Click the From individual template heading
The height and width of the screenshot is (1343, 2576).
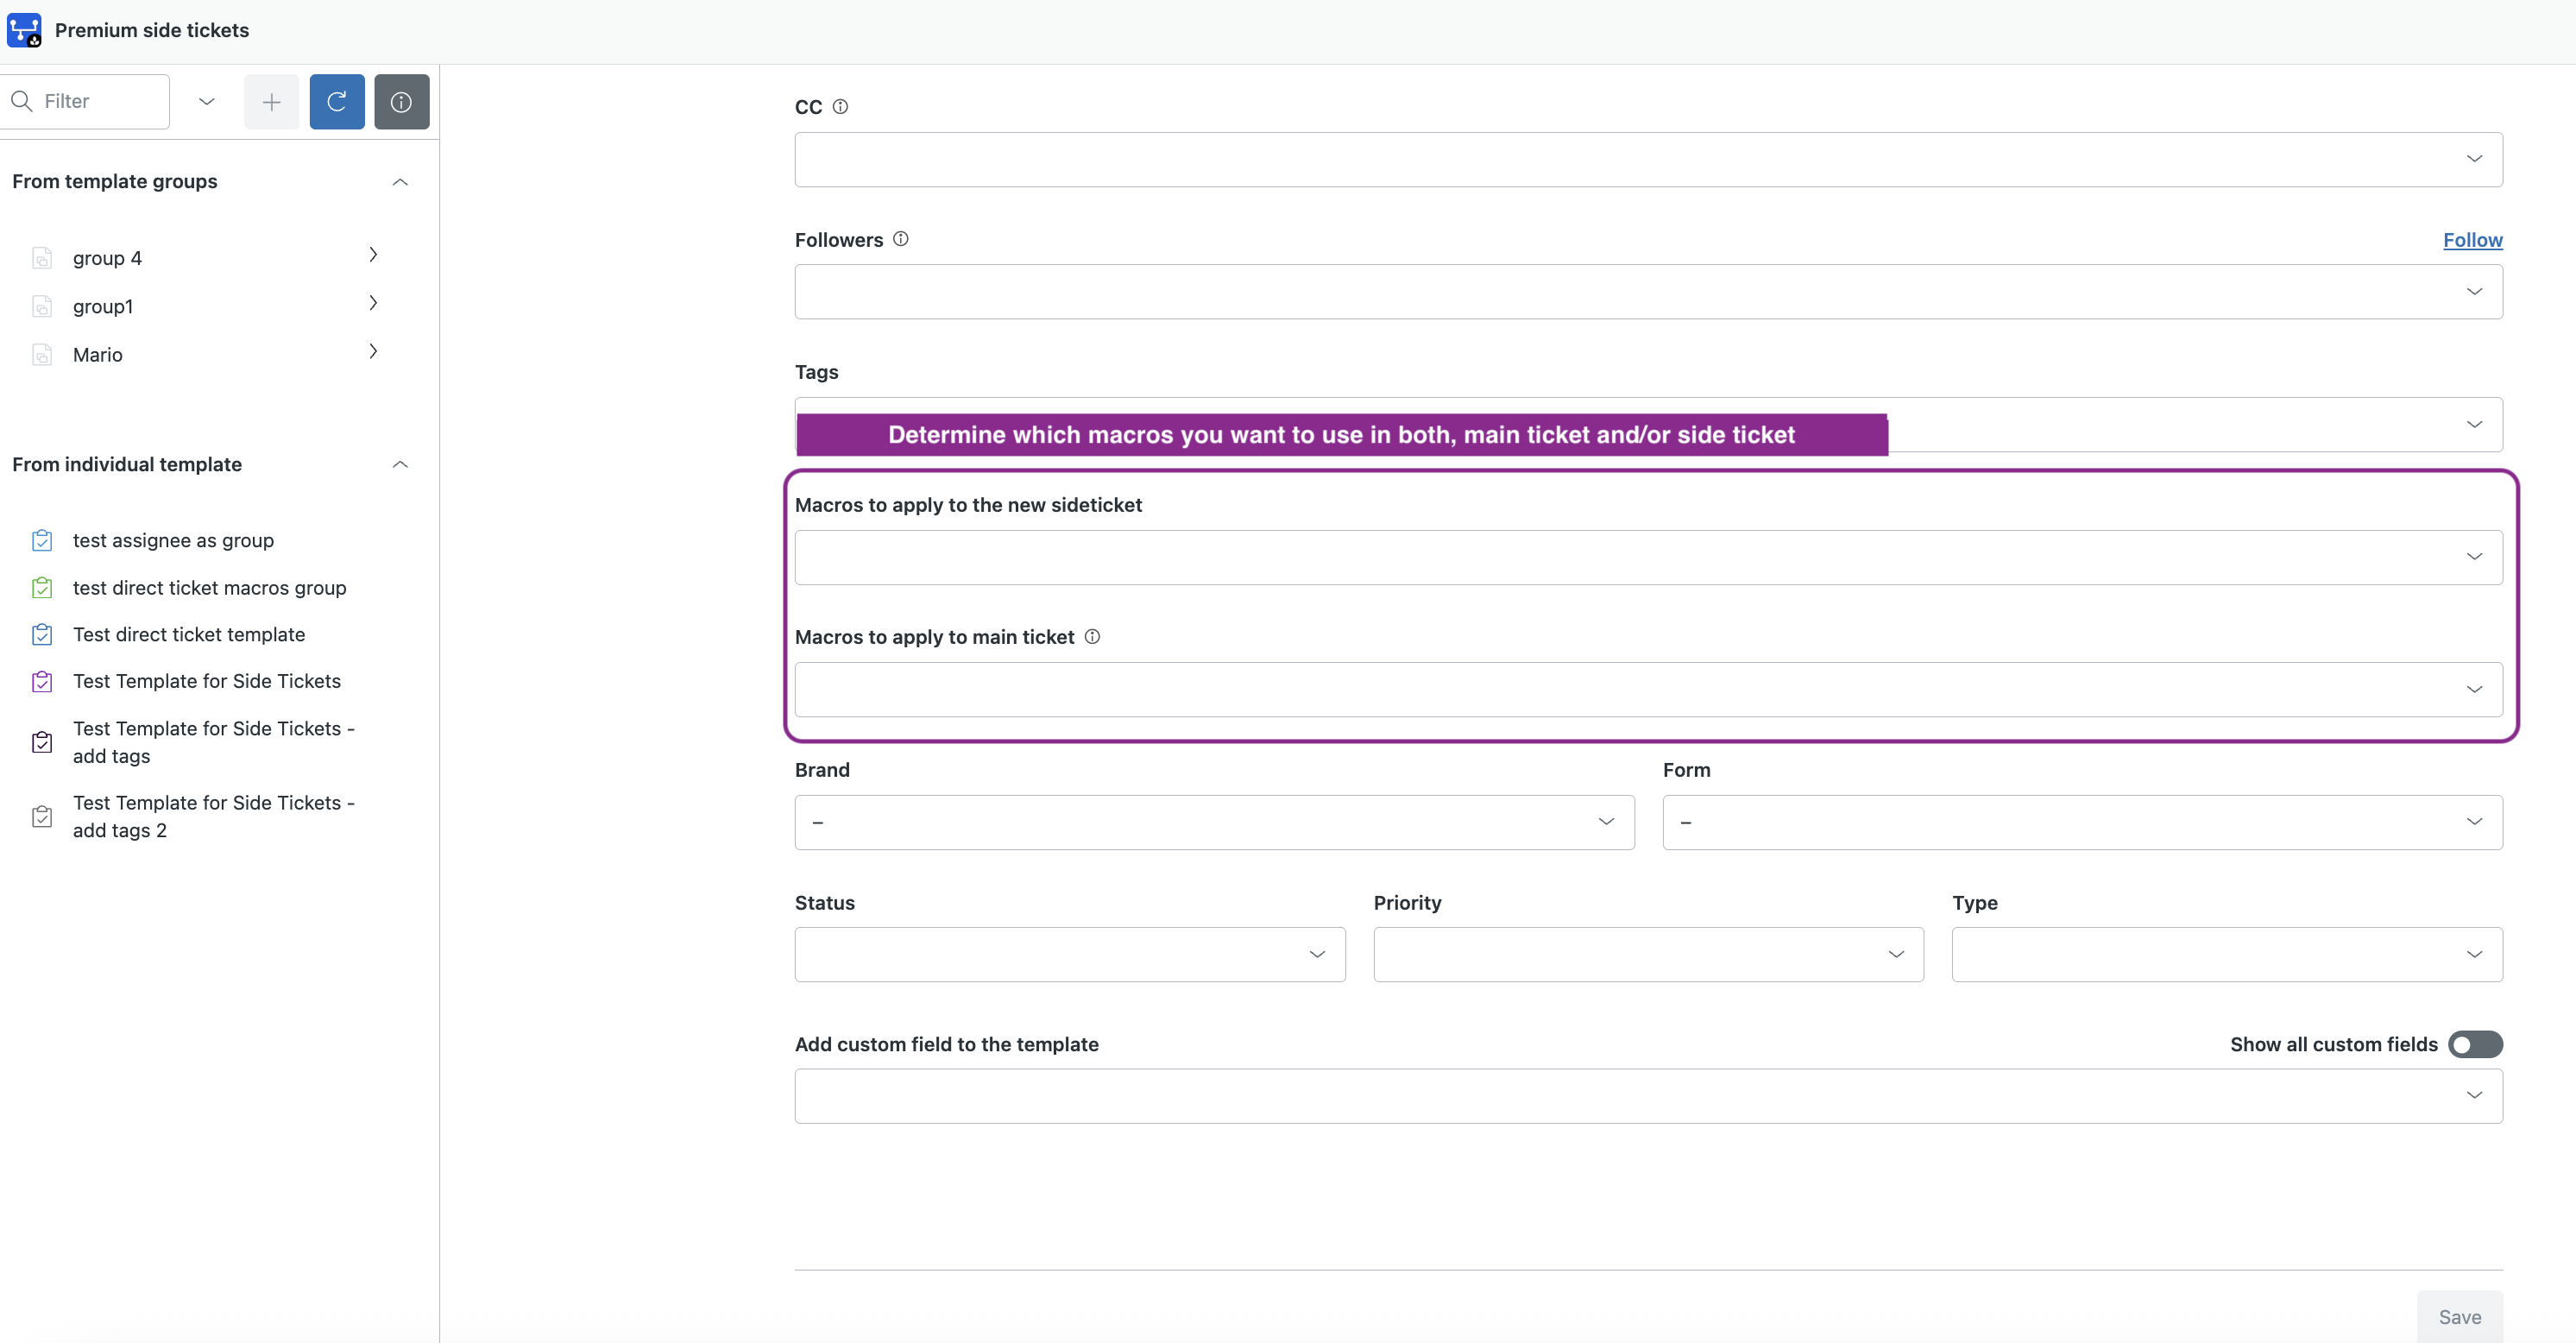point(127,464)
